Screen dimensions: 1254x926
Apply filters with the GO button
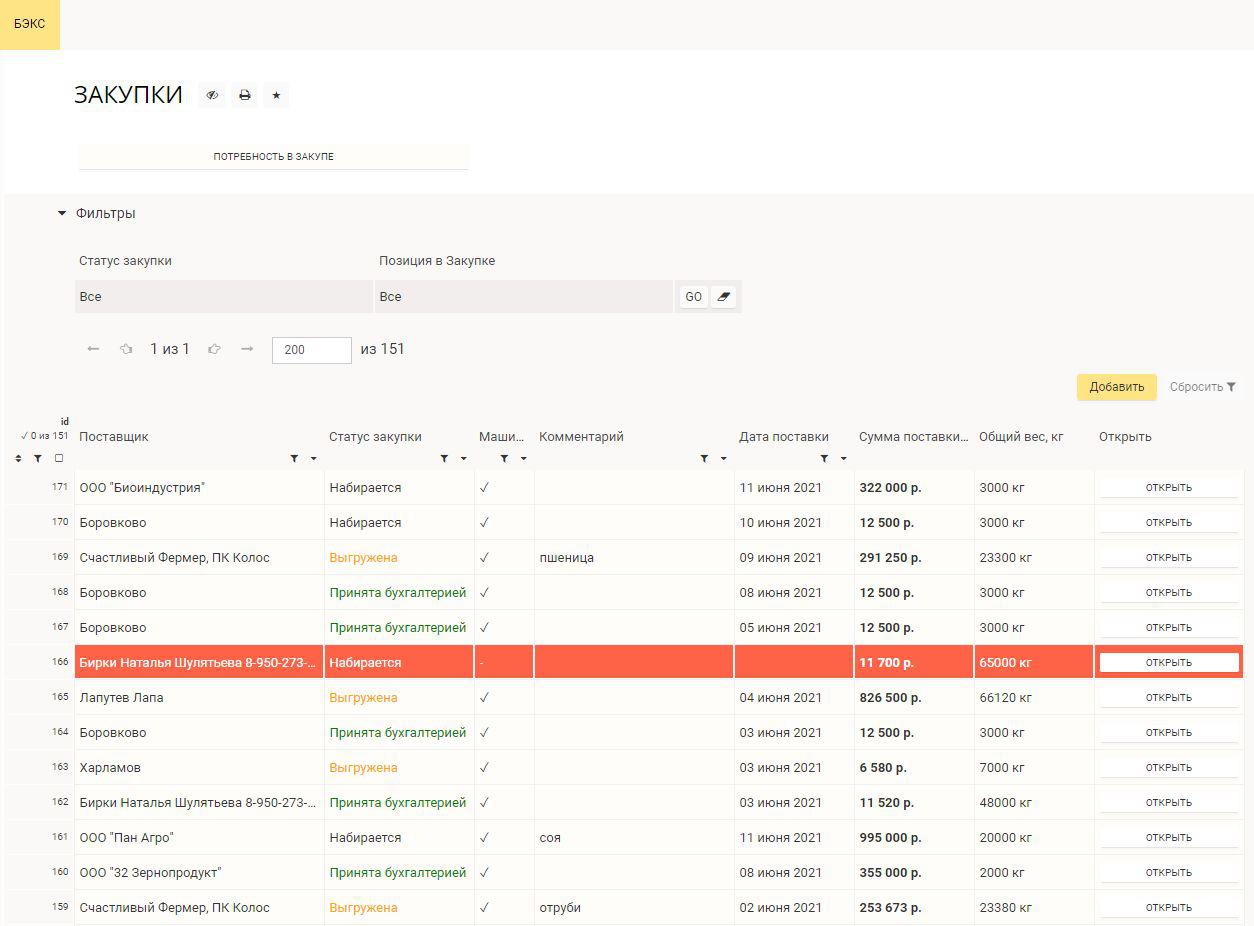(693, 297)
